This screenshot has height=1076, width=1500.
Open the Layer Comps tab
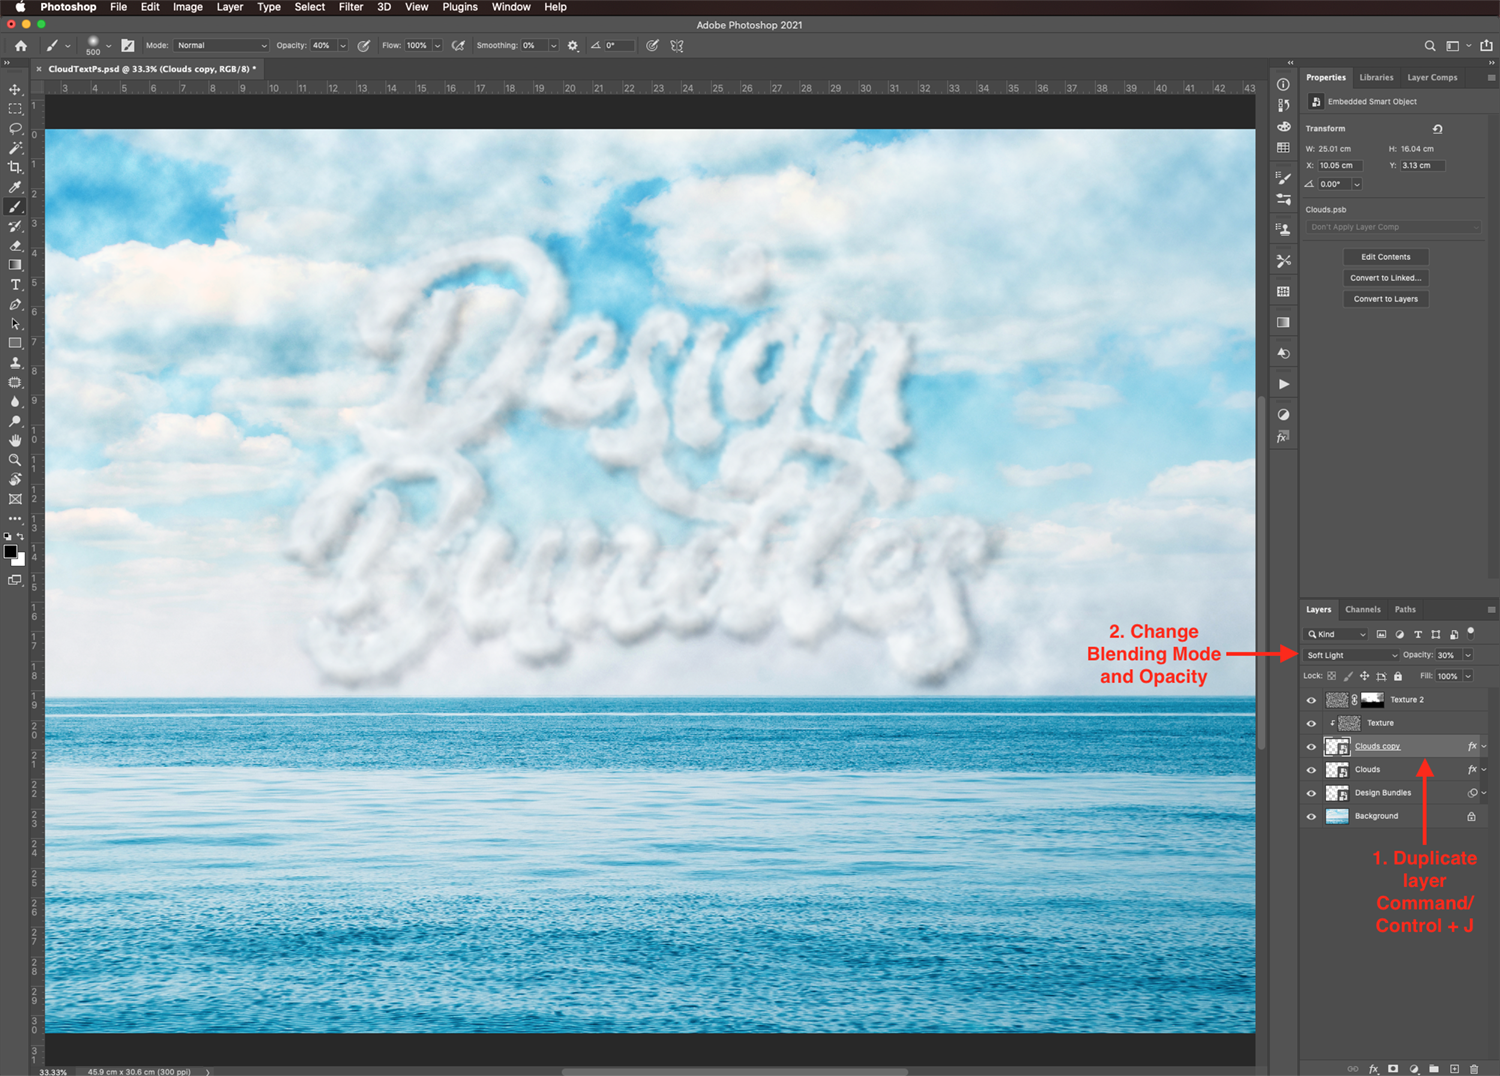(1432, 77)
